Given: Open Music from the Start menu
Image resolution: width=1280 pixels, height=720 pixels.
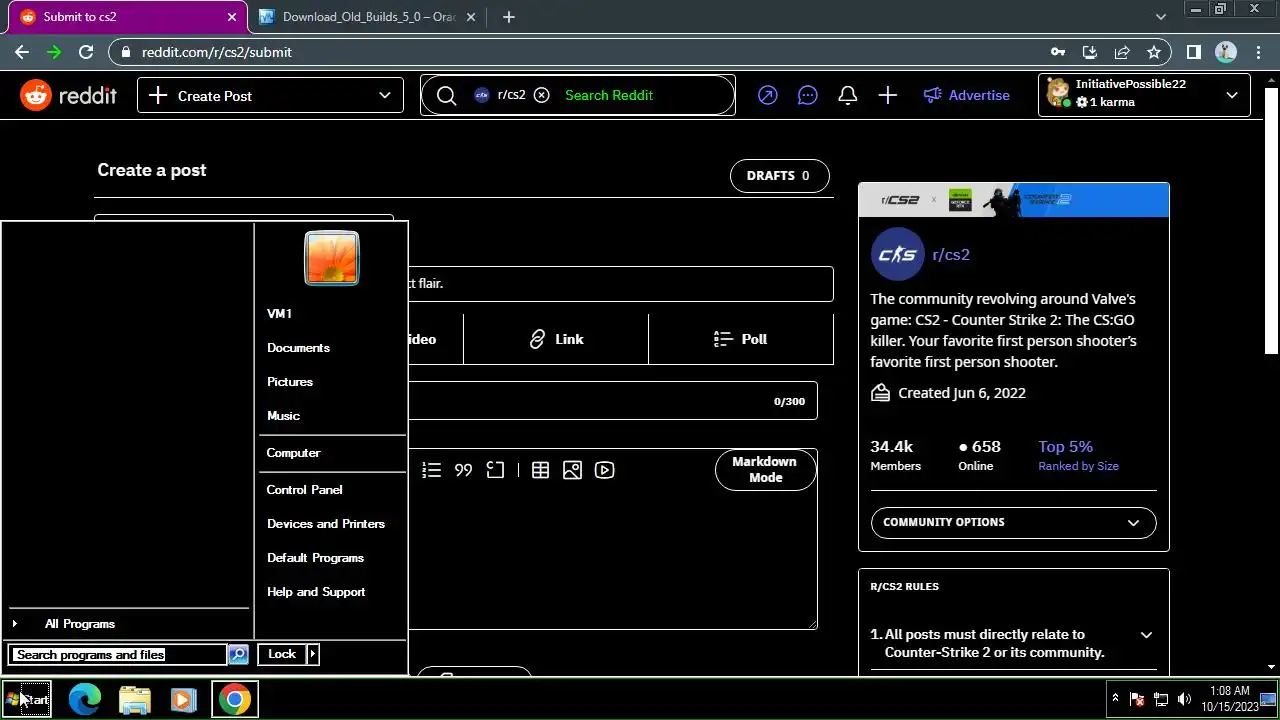Looking at the screenshot, I should (283, 415).
